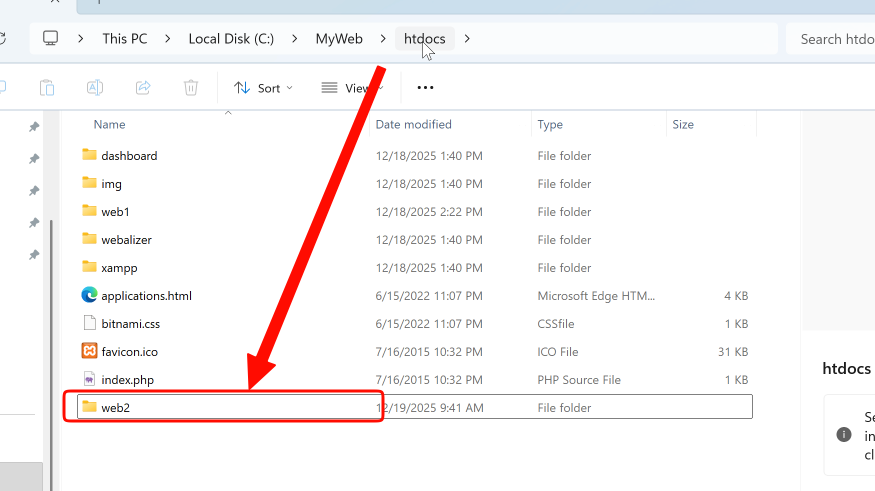
Task: Open the View dropdown menu
Action: tap(352, 88)
